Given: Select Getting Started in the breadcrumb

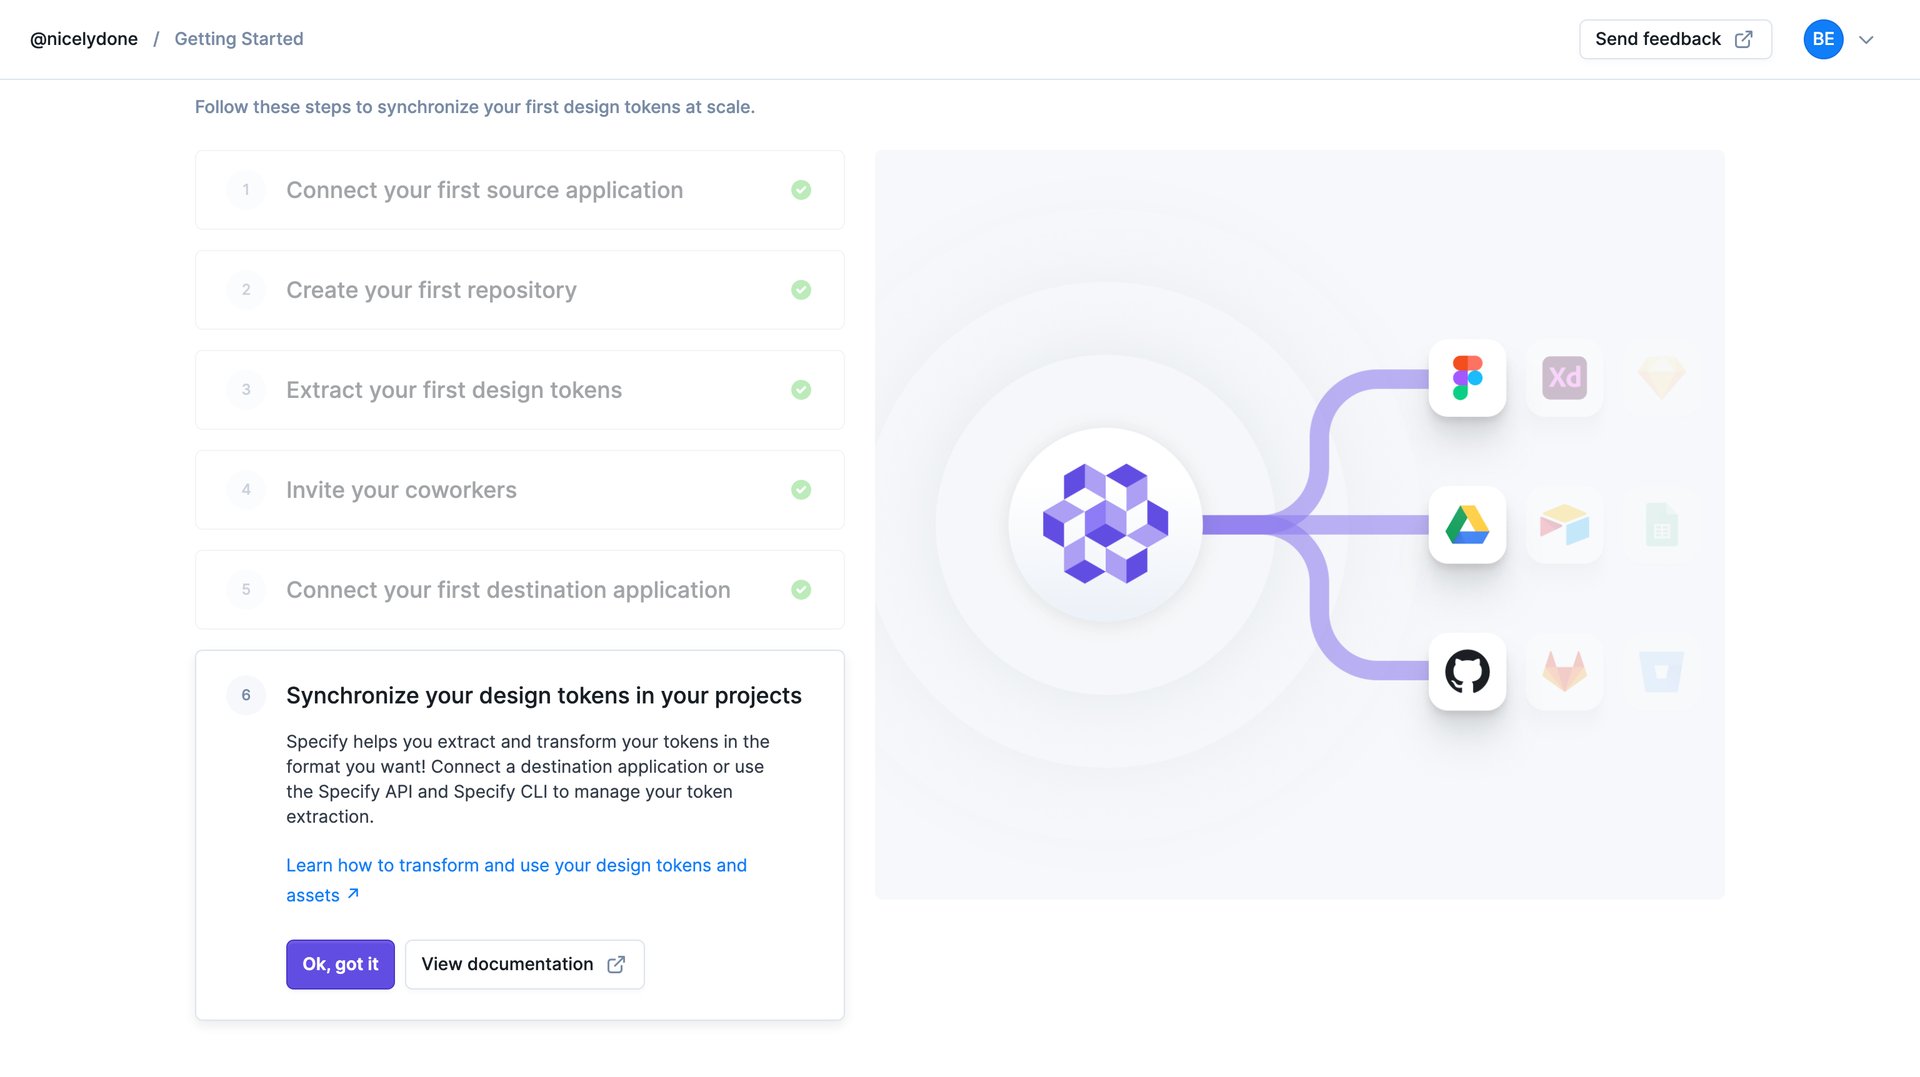Looking at the screenshot, I should [238, 39].
